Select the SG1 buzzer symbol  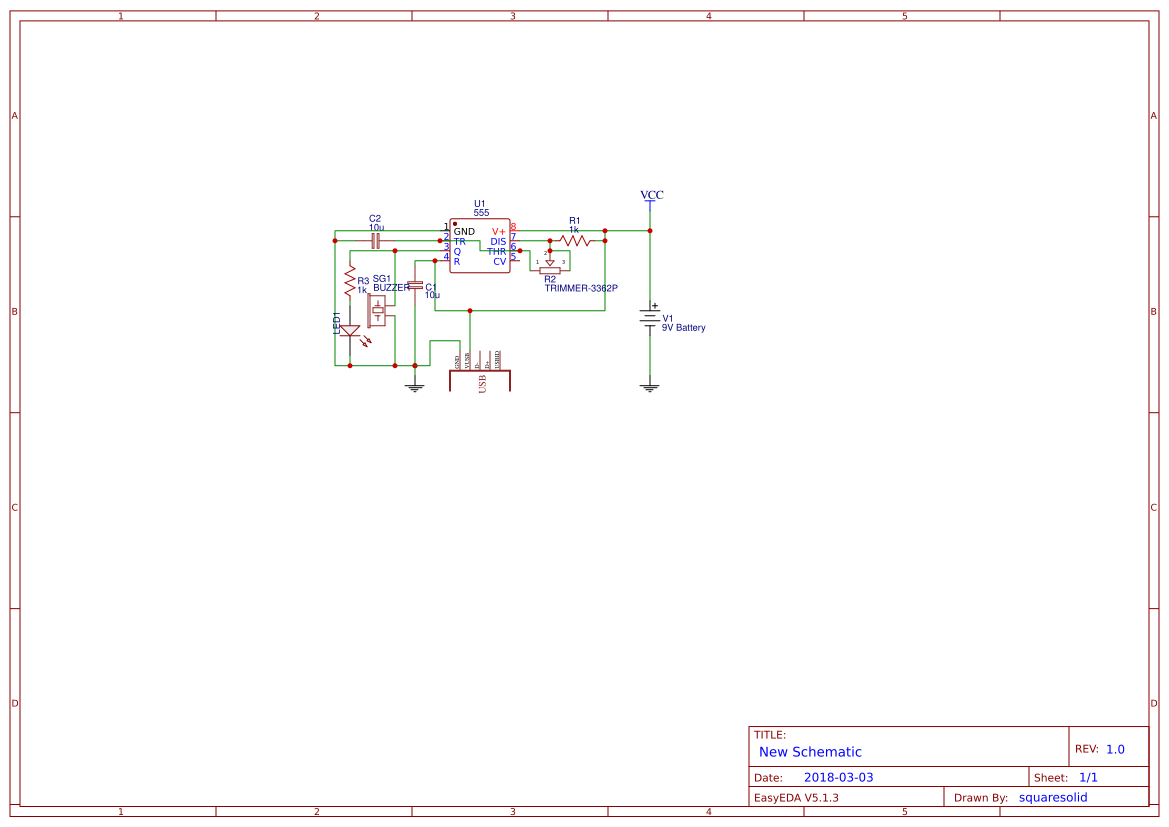pyautogui.click(x=380, y=310)
